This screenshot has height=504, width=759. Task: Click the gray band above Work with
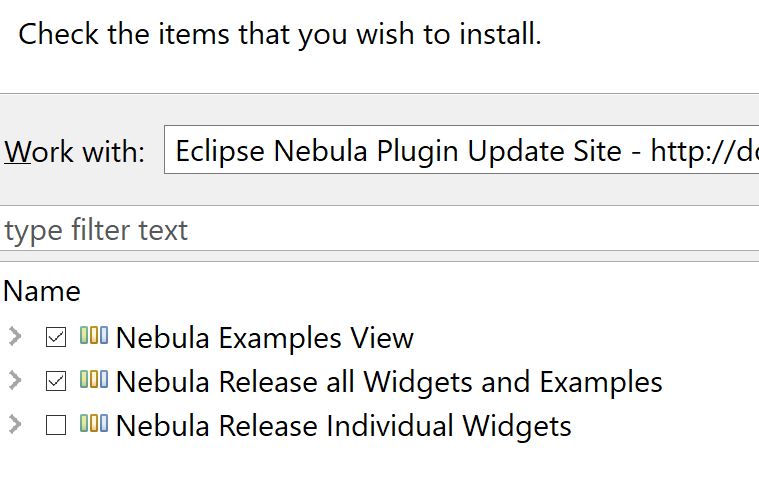[380, 106]
